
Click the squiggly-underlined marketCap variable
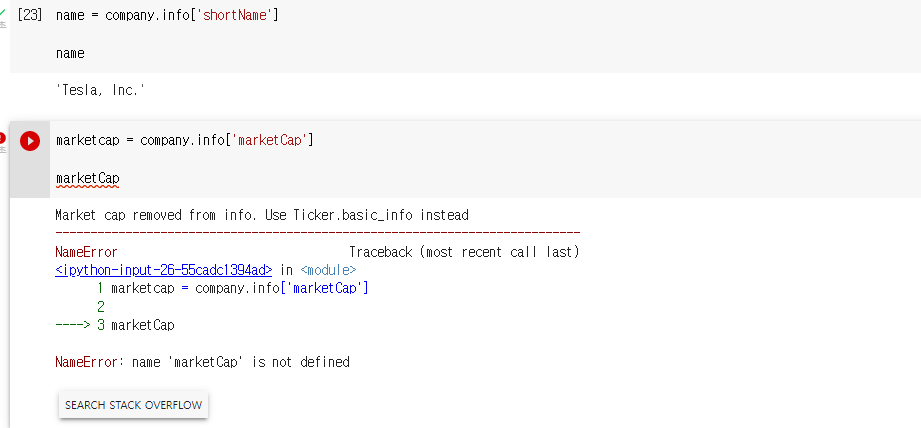[88, 178]
